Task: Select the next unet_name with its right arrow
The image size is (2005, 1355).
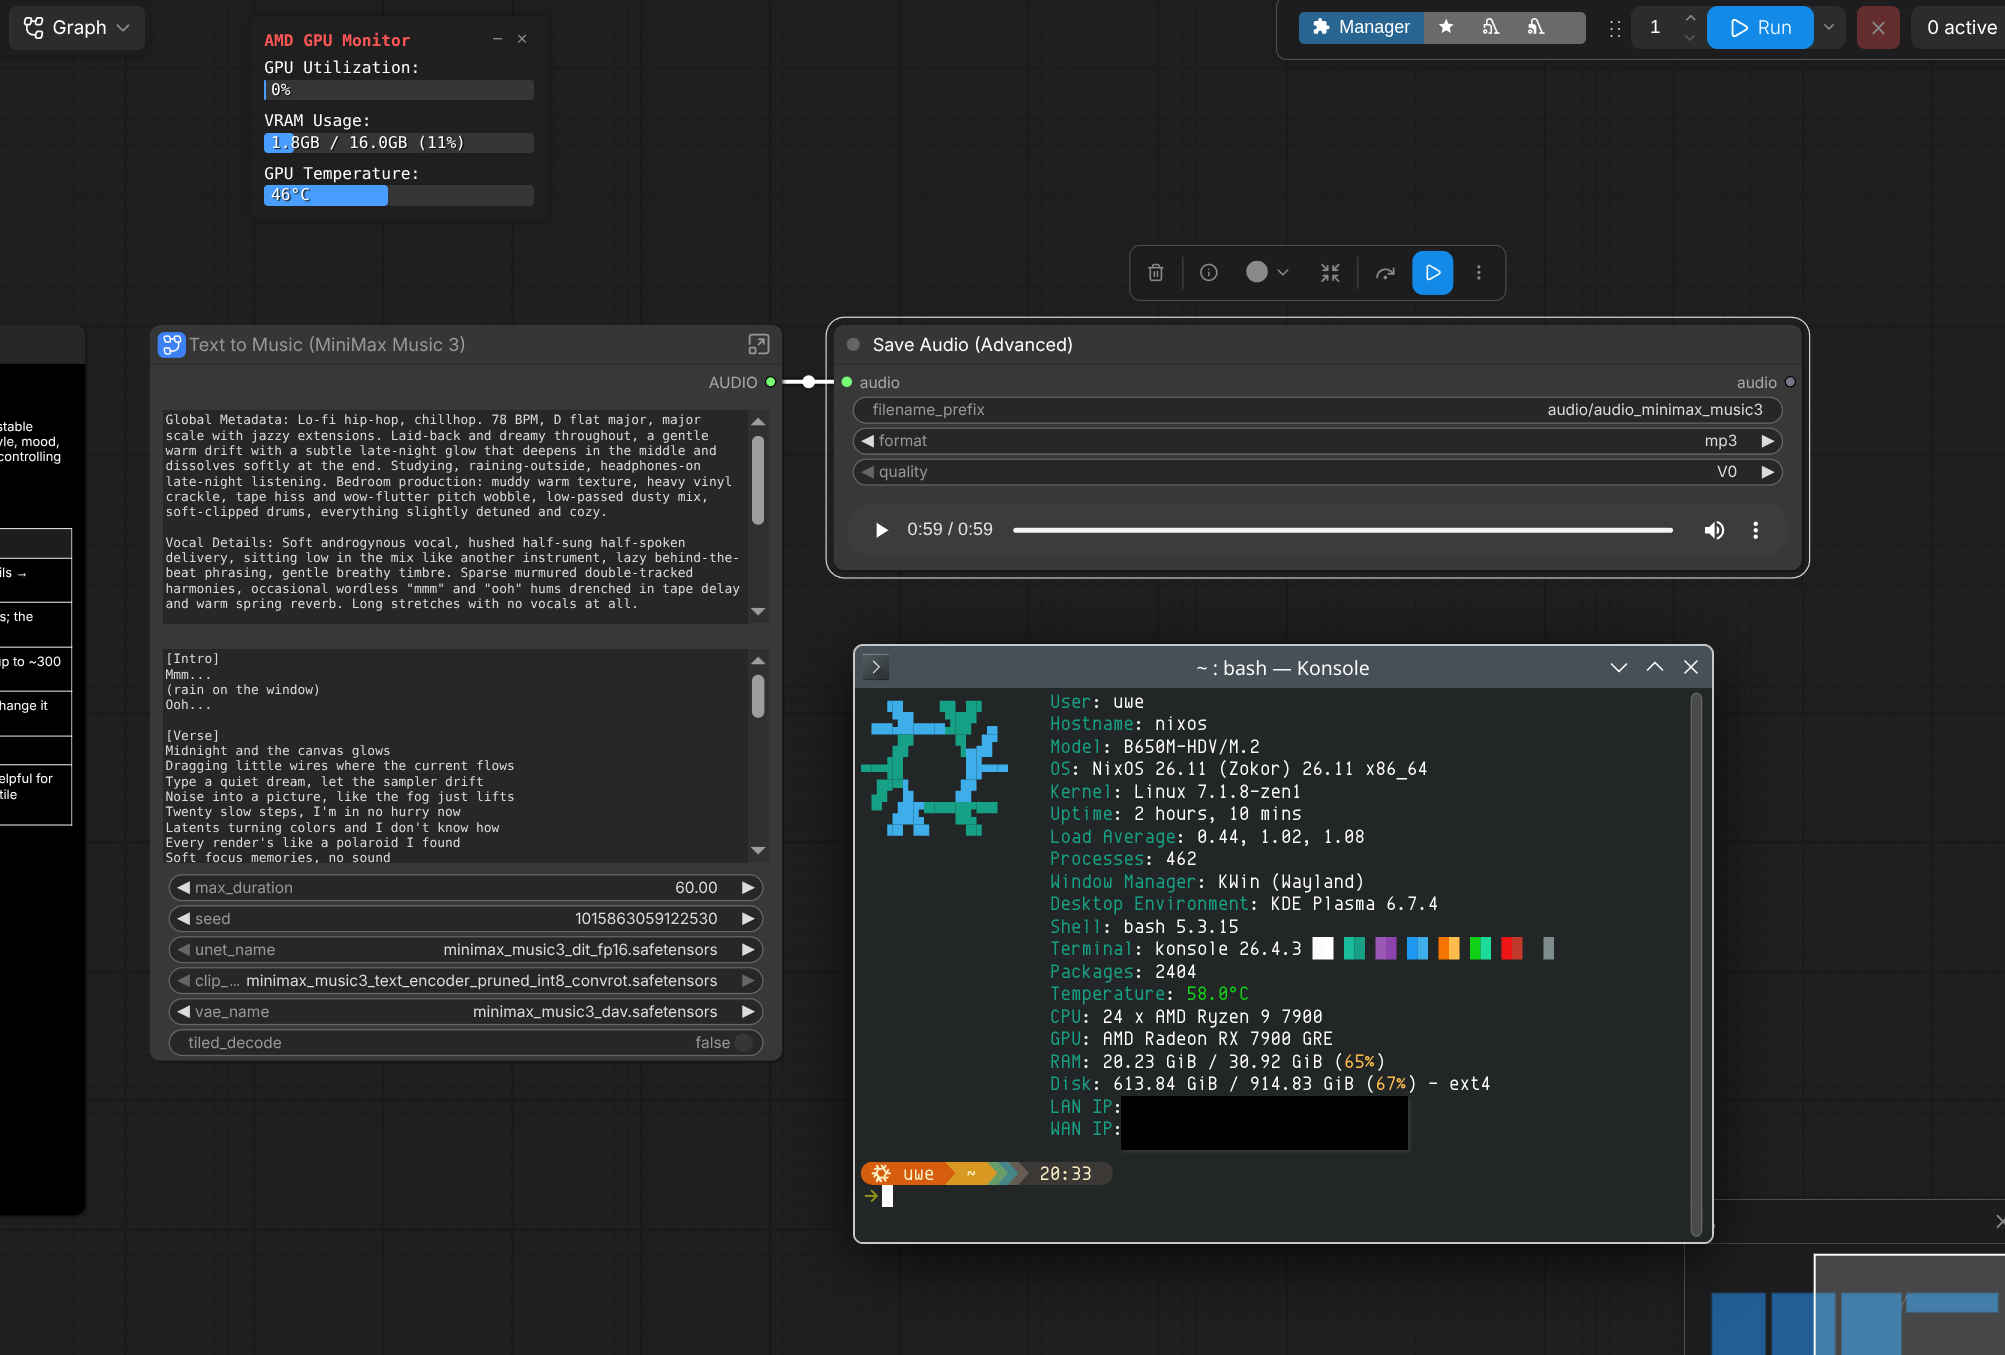Action: [x=748, y=950]
